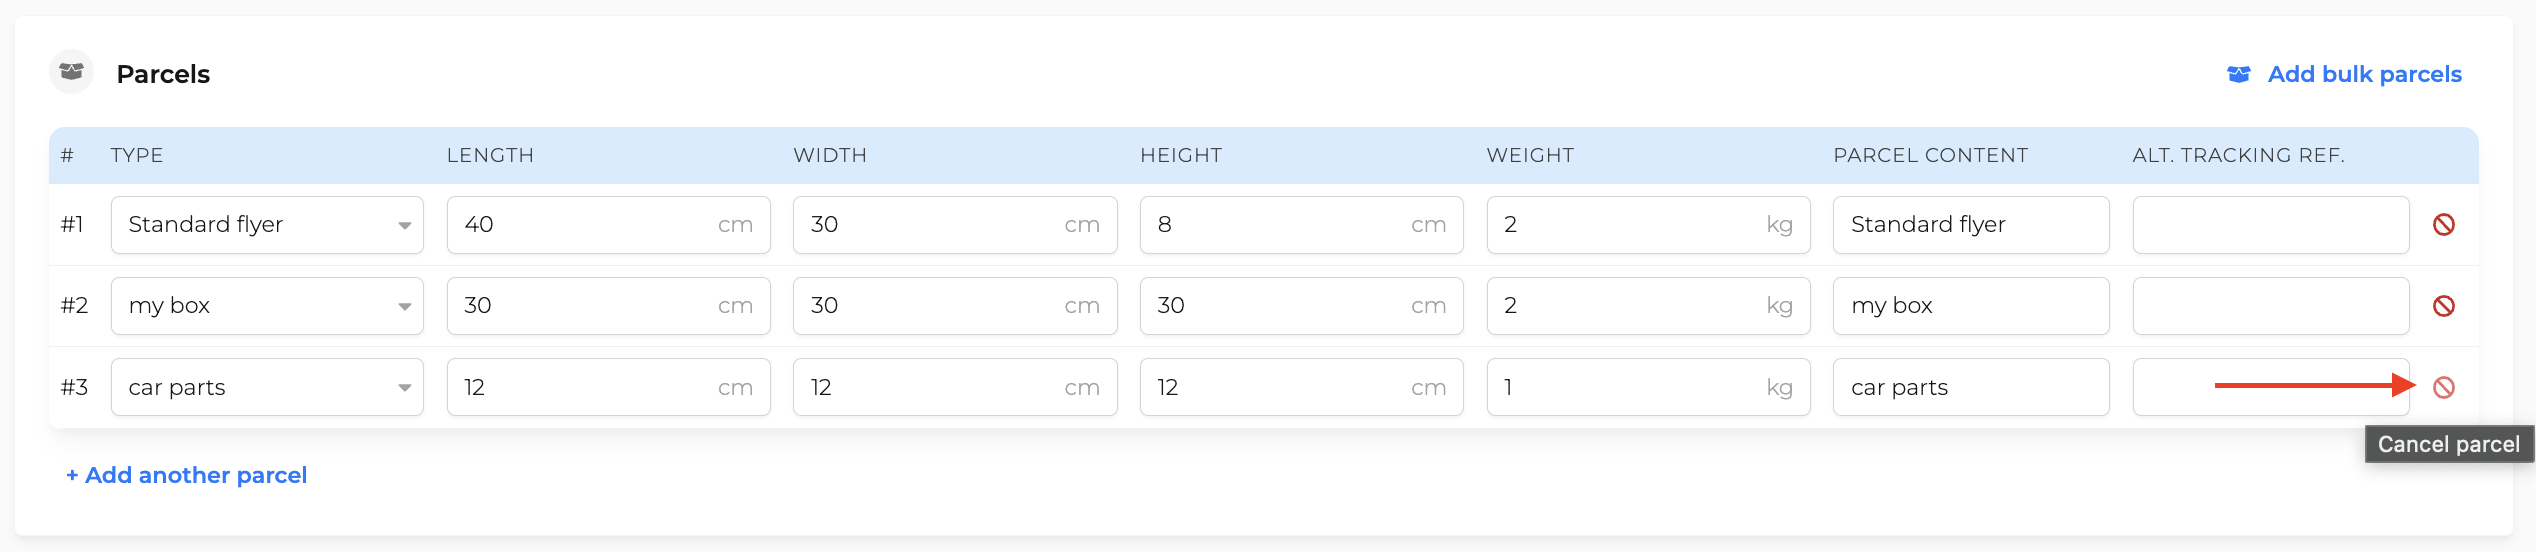Edit height field of parcel #3
2536x552 pixels.
click(1301, 387)
